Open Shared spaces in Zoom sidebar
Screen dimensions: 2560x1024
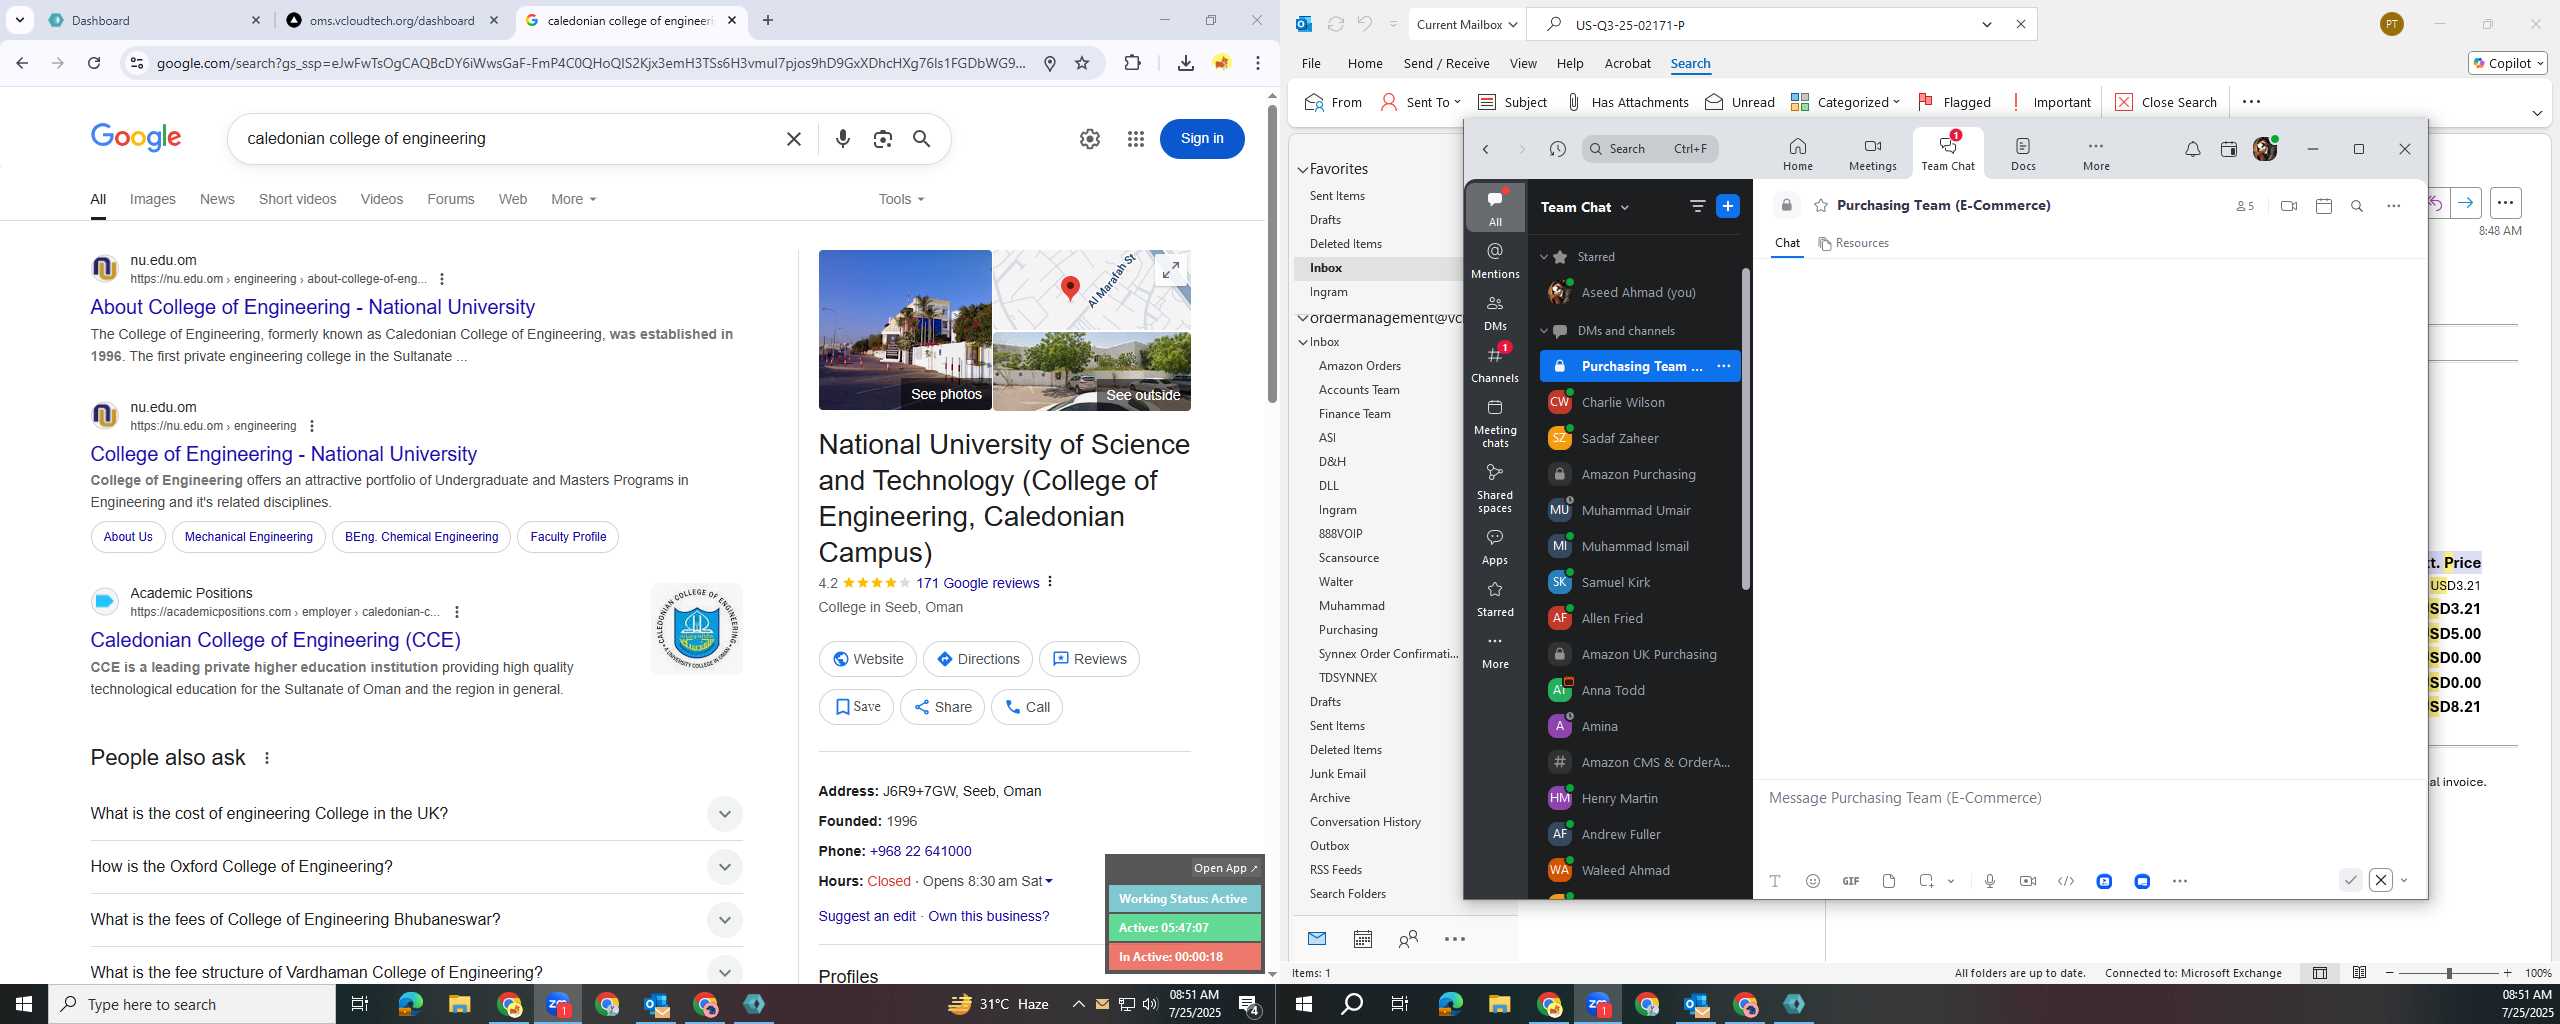coord(1495,488)
